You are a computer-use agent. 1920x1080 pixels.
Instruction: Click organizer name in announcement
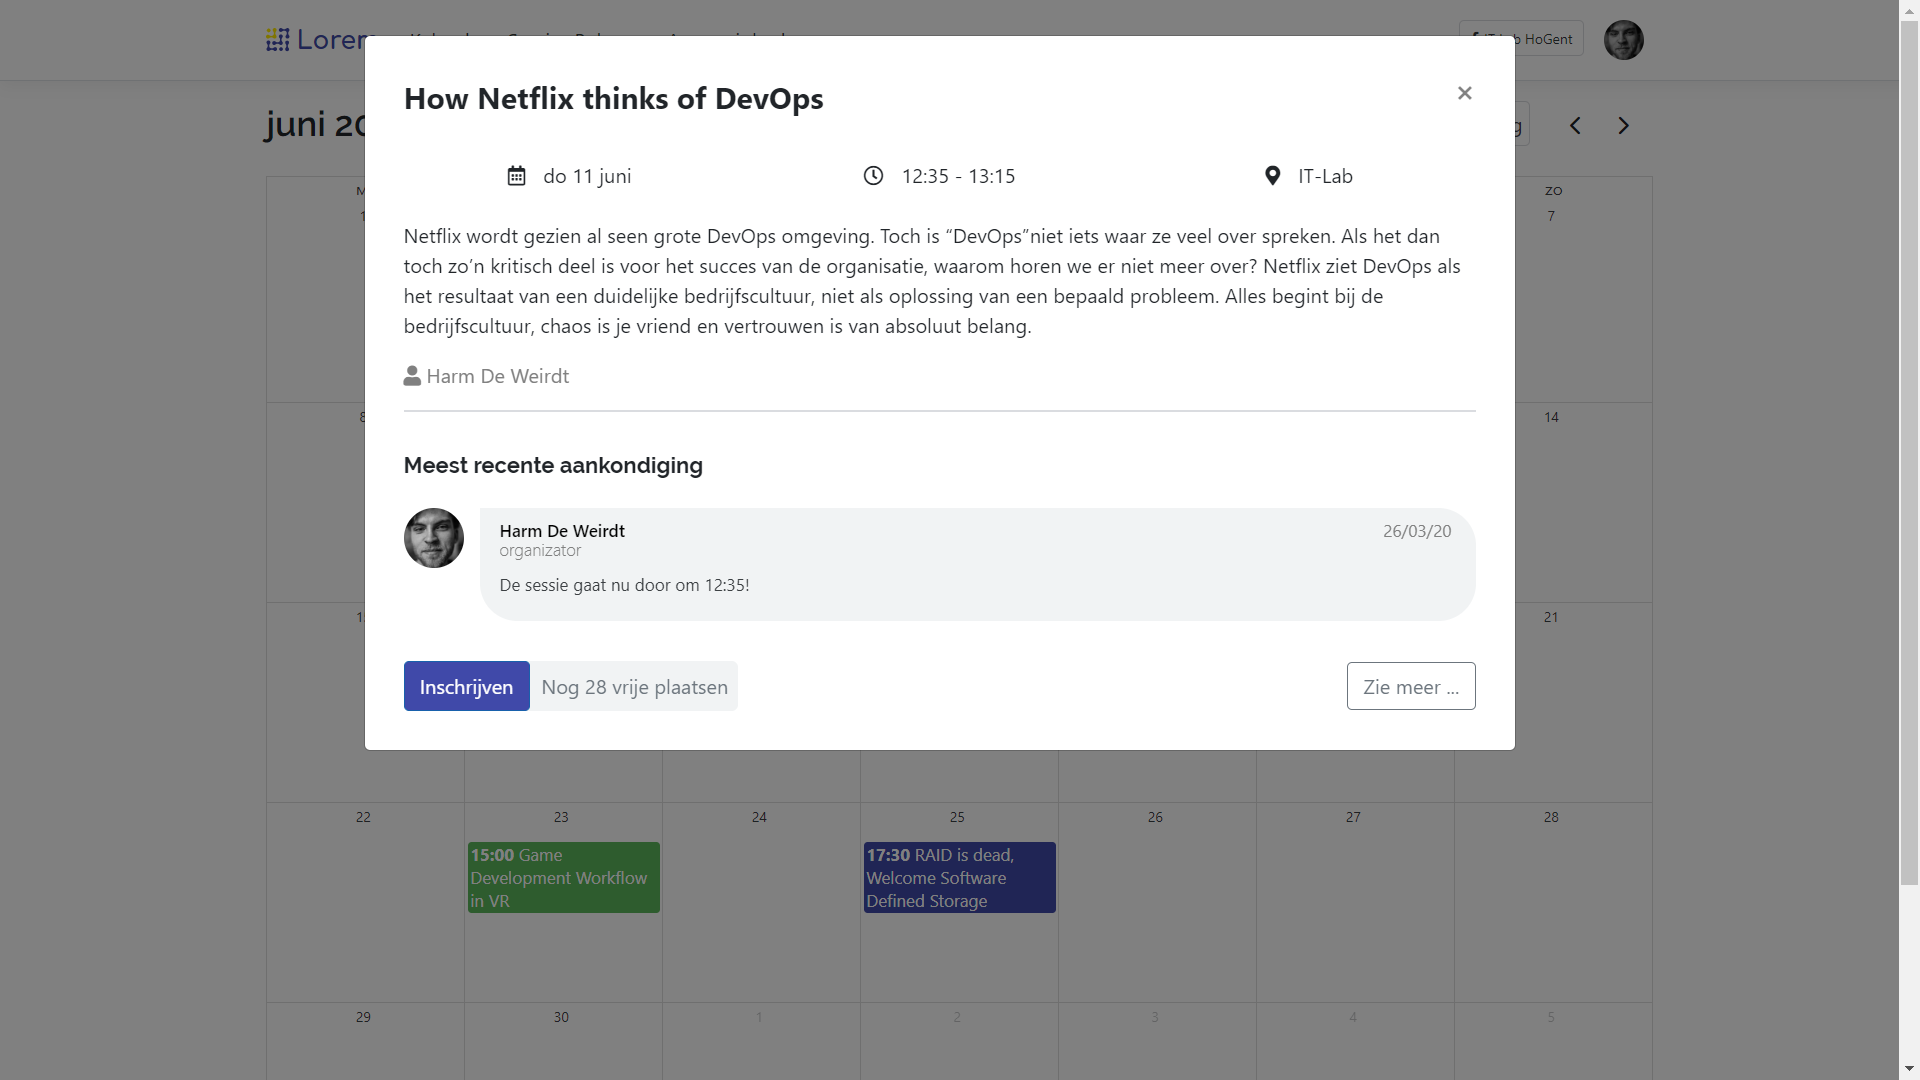click(562, 531)
